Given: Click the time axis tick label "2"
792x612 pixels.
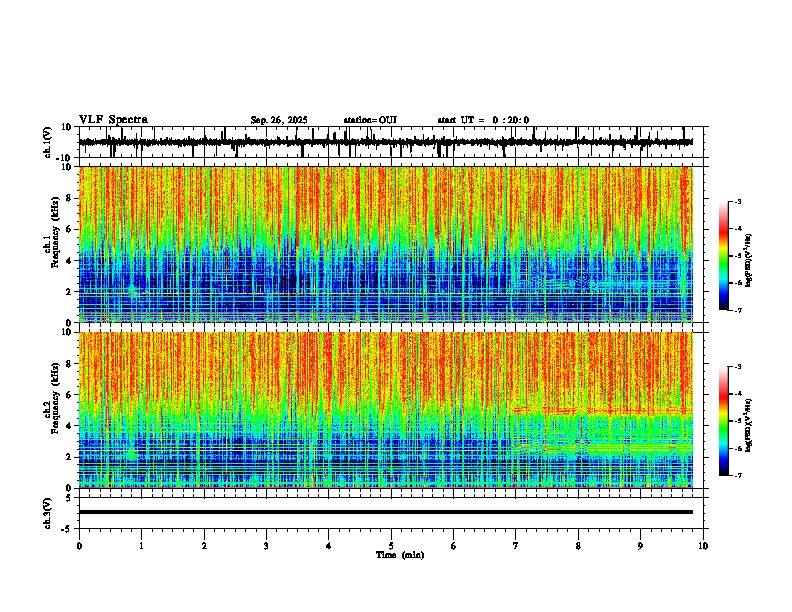Looking at the screenshot, I should [x=204, y=546].
